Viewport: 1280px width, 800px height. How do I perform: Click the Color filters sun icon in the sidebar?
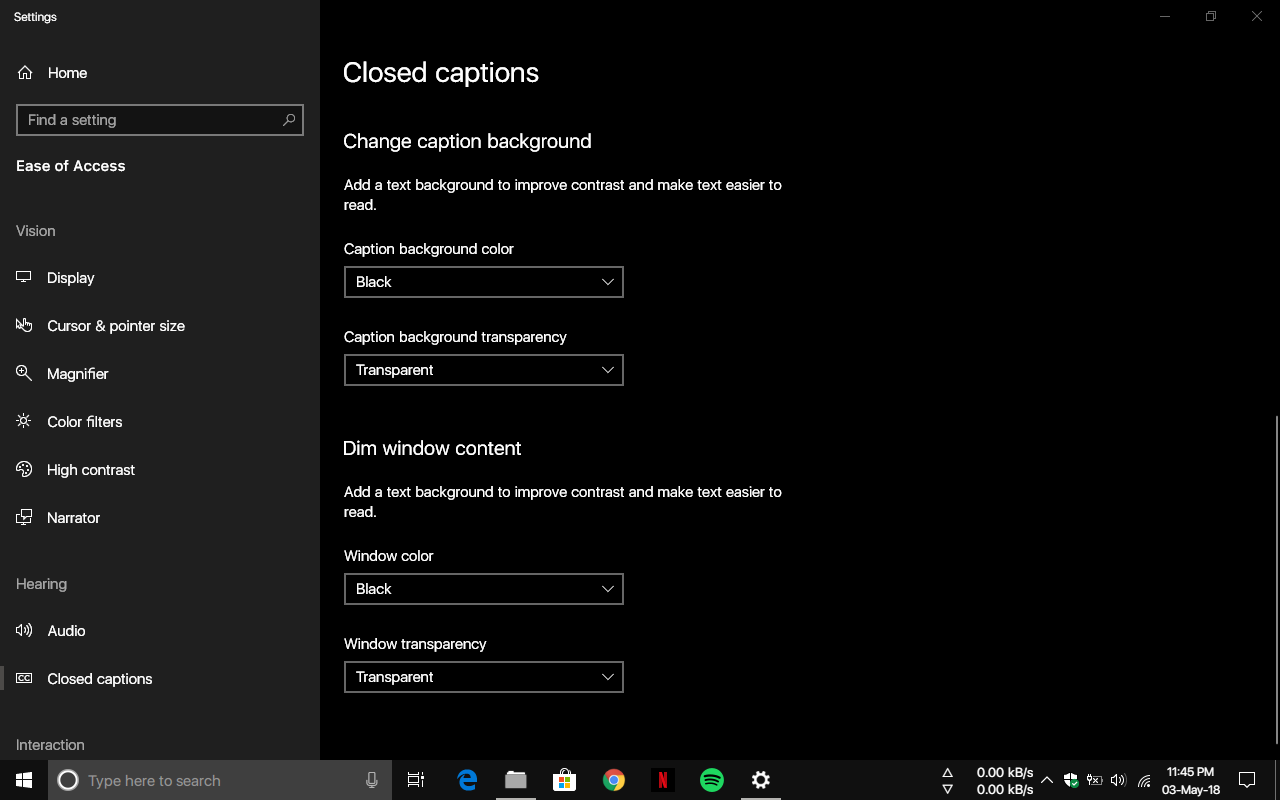(24, 421)
